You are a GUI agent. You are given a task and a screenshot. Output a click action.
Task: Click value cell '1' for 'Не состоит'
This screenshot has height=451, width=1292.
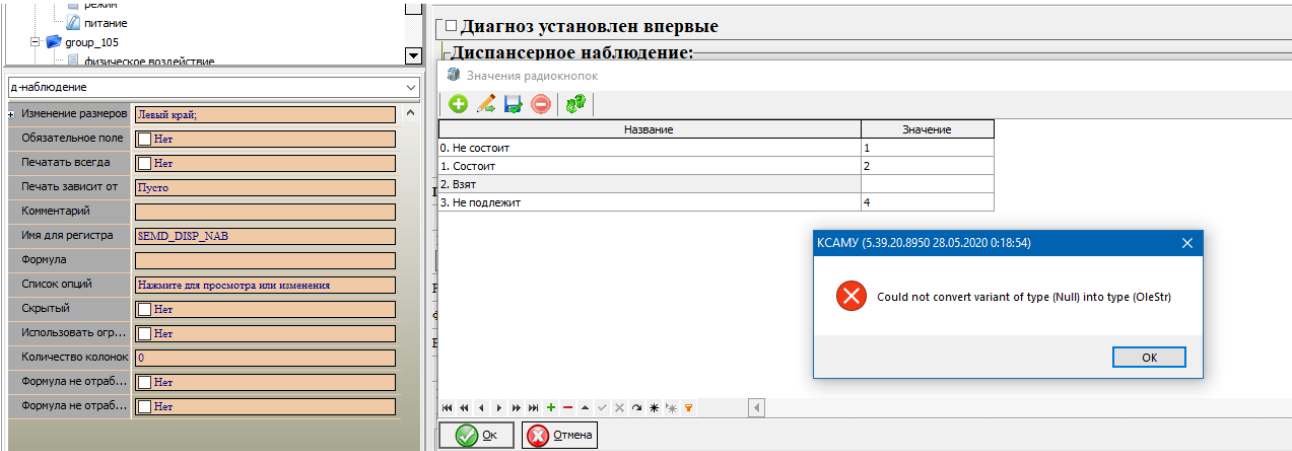(927, 147)
